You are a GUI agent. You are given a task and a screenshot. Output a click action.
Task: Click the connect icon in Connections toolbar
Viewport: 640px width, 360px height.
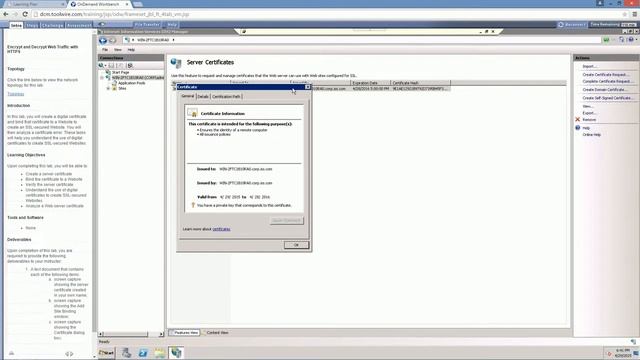point(101,65)
